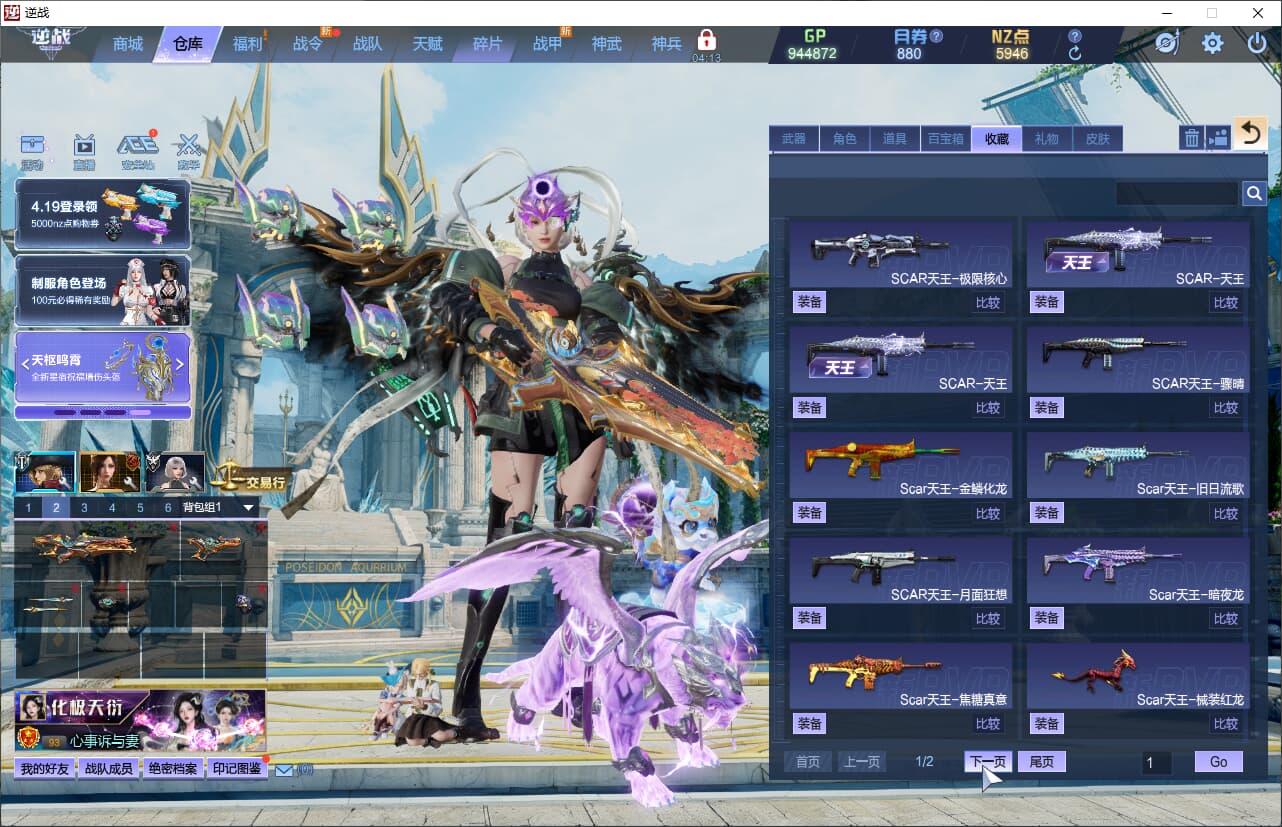Click 比较 for Scar天王-暗夜龙
This screenshot has height=827, width=1282.
tap(1226, 618)
